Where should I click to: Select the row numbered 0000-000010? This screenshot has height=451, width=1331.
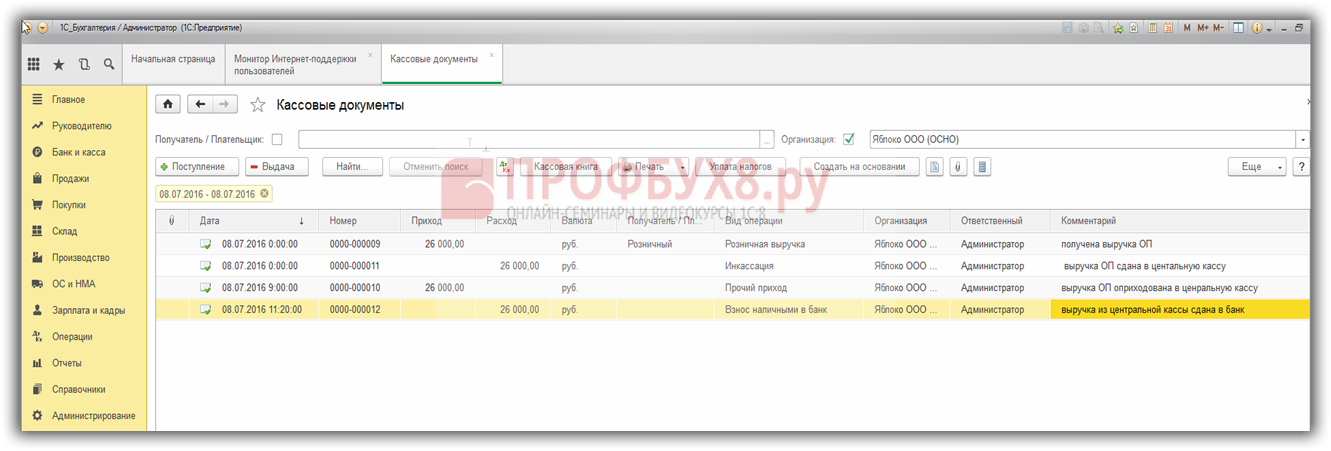(x=732, y=288)
